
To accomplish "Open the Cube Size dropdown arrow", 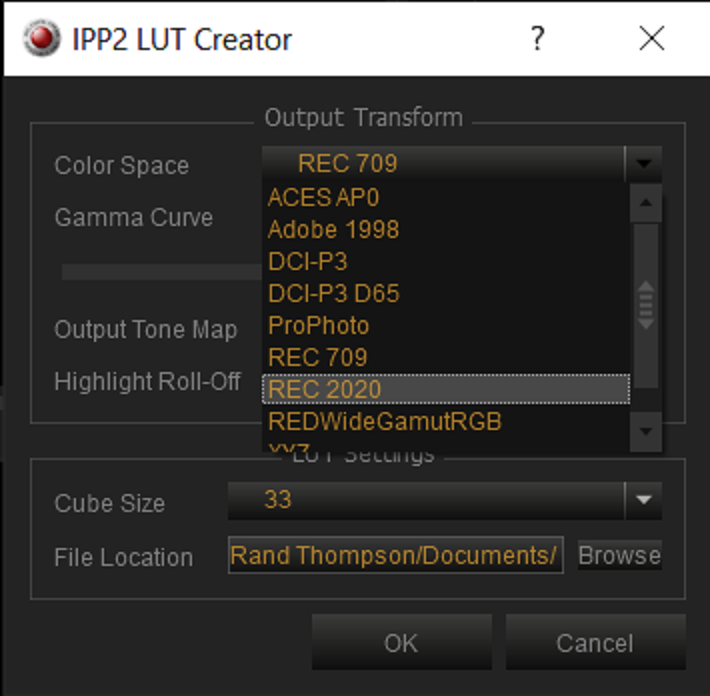I will (x=643, y=500).
